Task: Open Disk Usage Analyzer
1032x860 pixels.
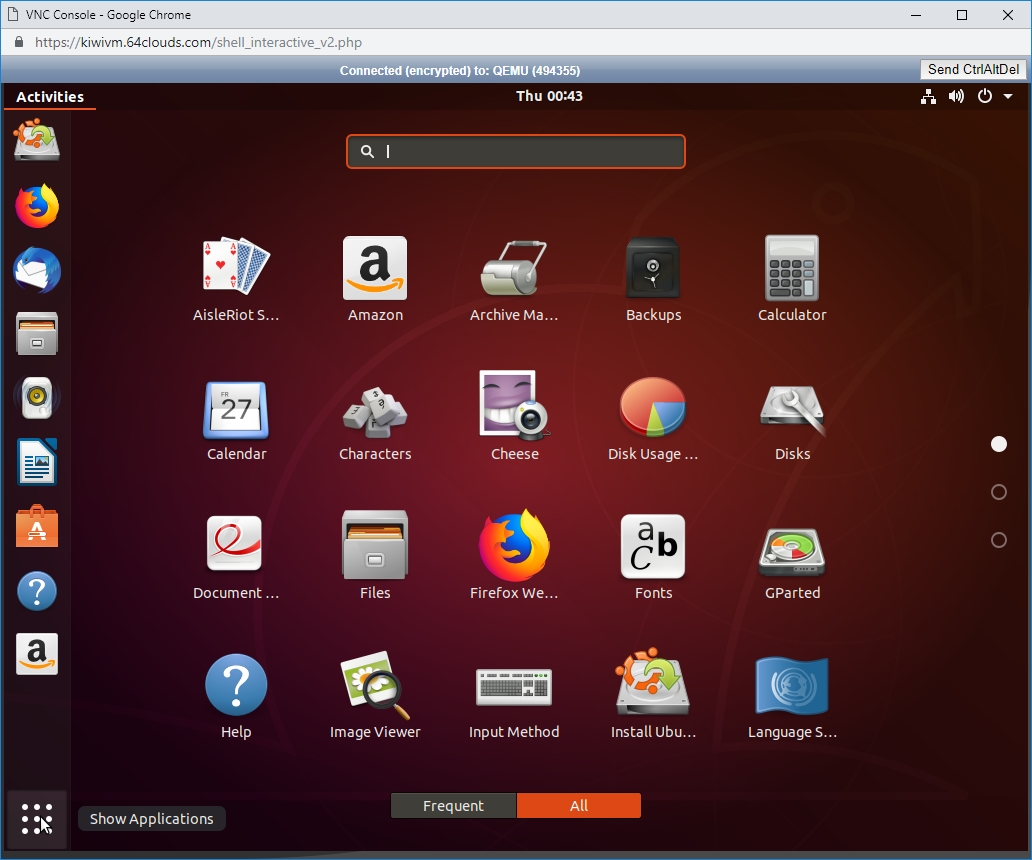Action: (653, 410)
